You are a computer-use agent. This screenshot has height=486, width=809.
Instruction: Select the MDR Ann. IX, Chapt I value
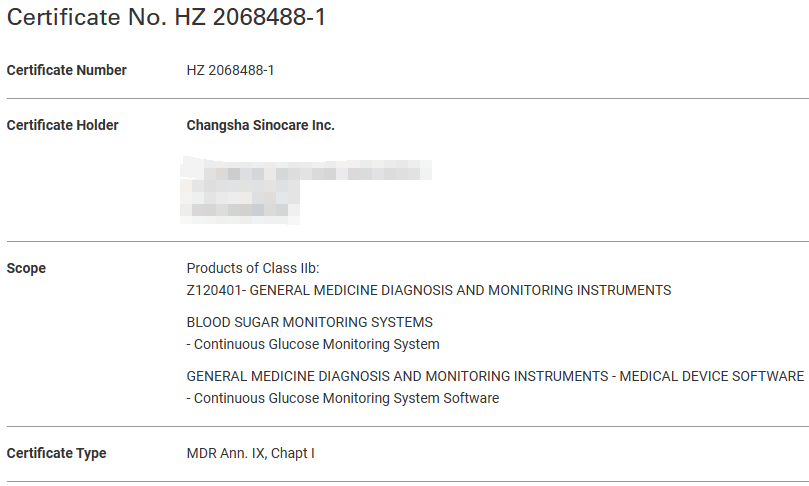[250, 453]
